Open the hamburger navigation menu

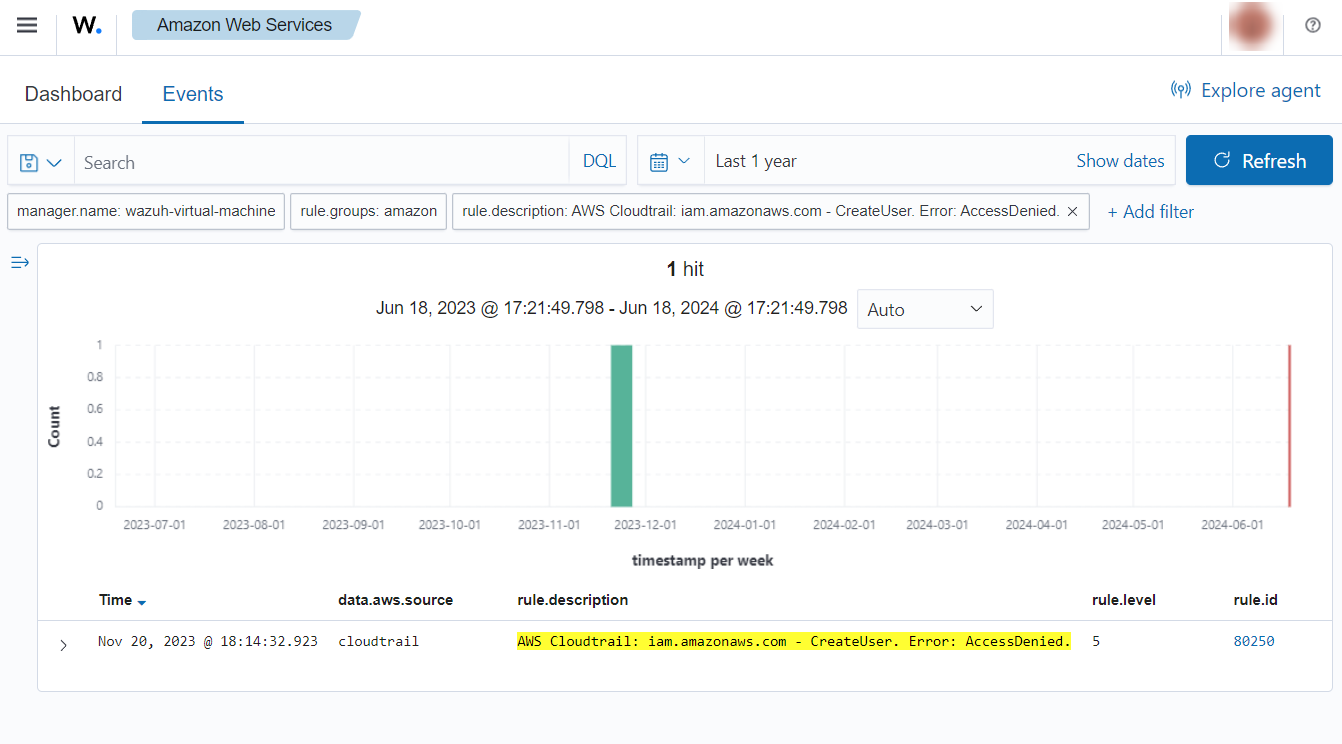point(27,26)
